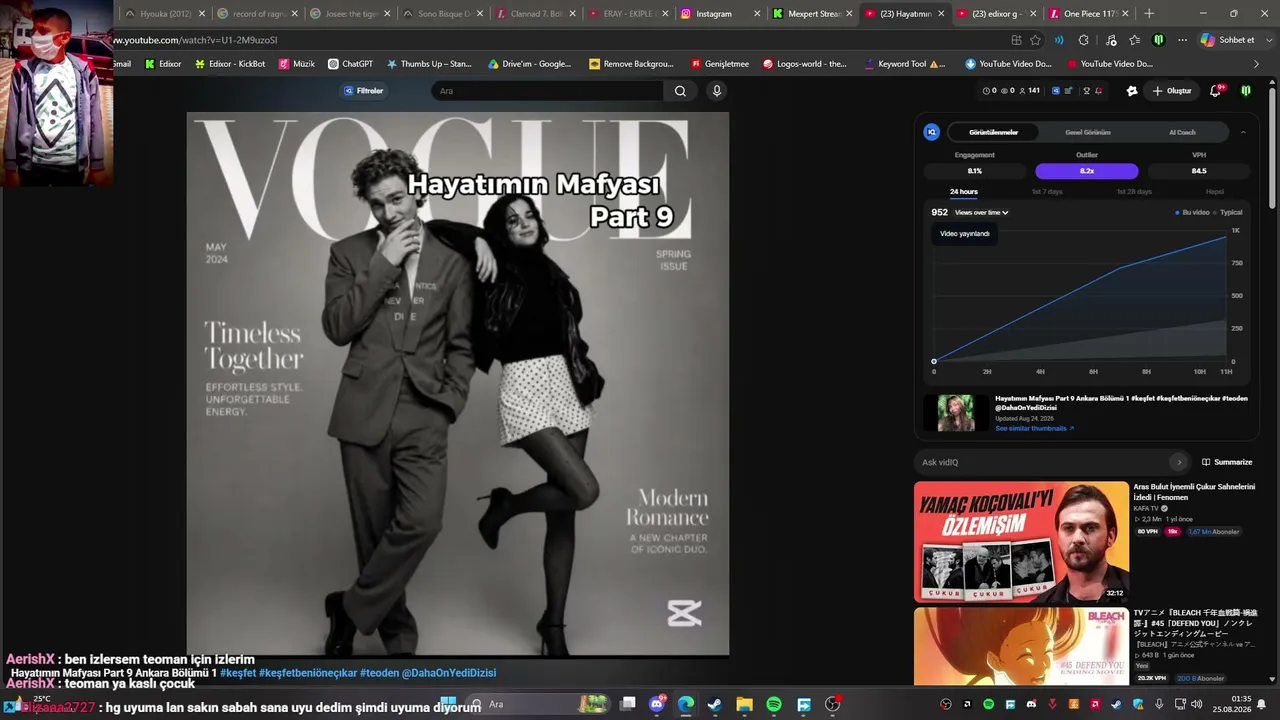This screenshot has width=1280, height=720.
Task: Toggle the 'Typical' chart legend
Action: (1228, 213)
